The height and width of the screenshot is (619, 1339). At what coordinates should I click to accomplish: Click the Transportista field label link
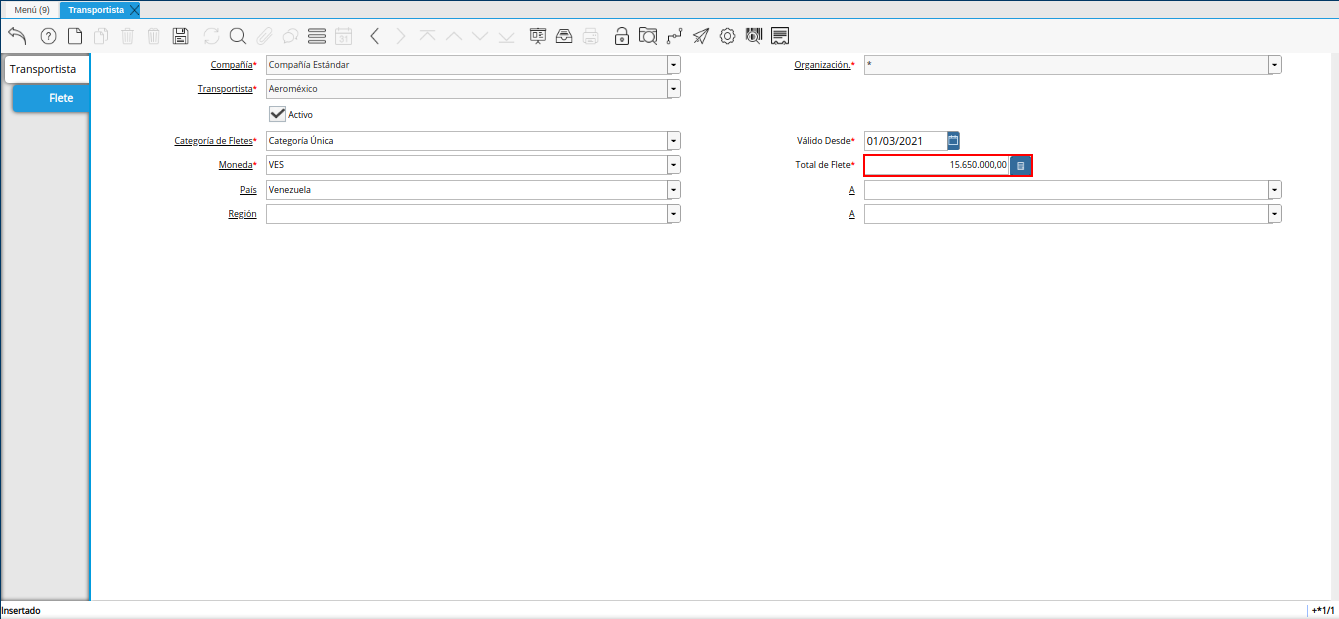point(225,89)
